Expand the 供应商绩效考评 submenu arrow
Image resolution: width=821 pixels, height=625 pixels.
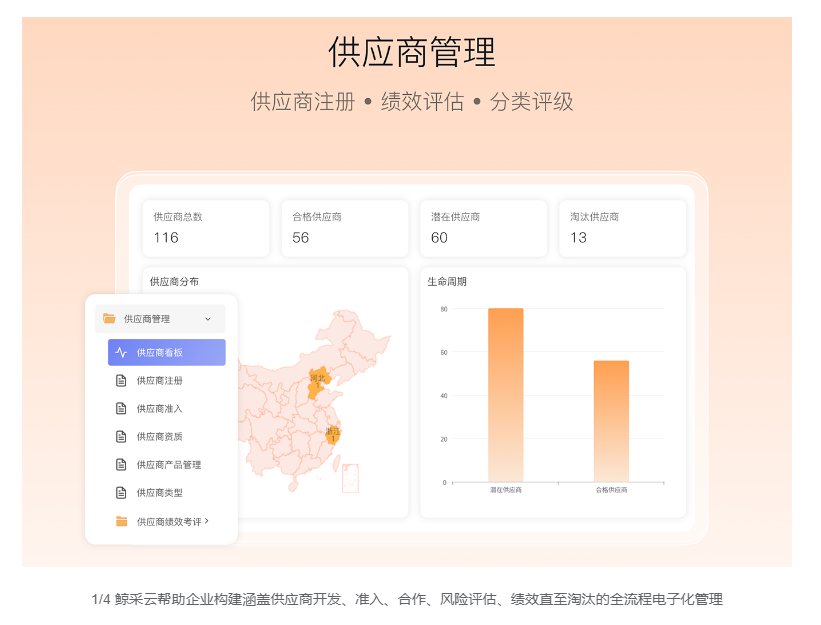tap(207, 521)
